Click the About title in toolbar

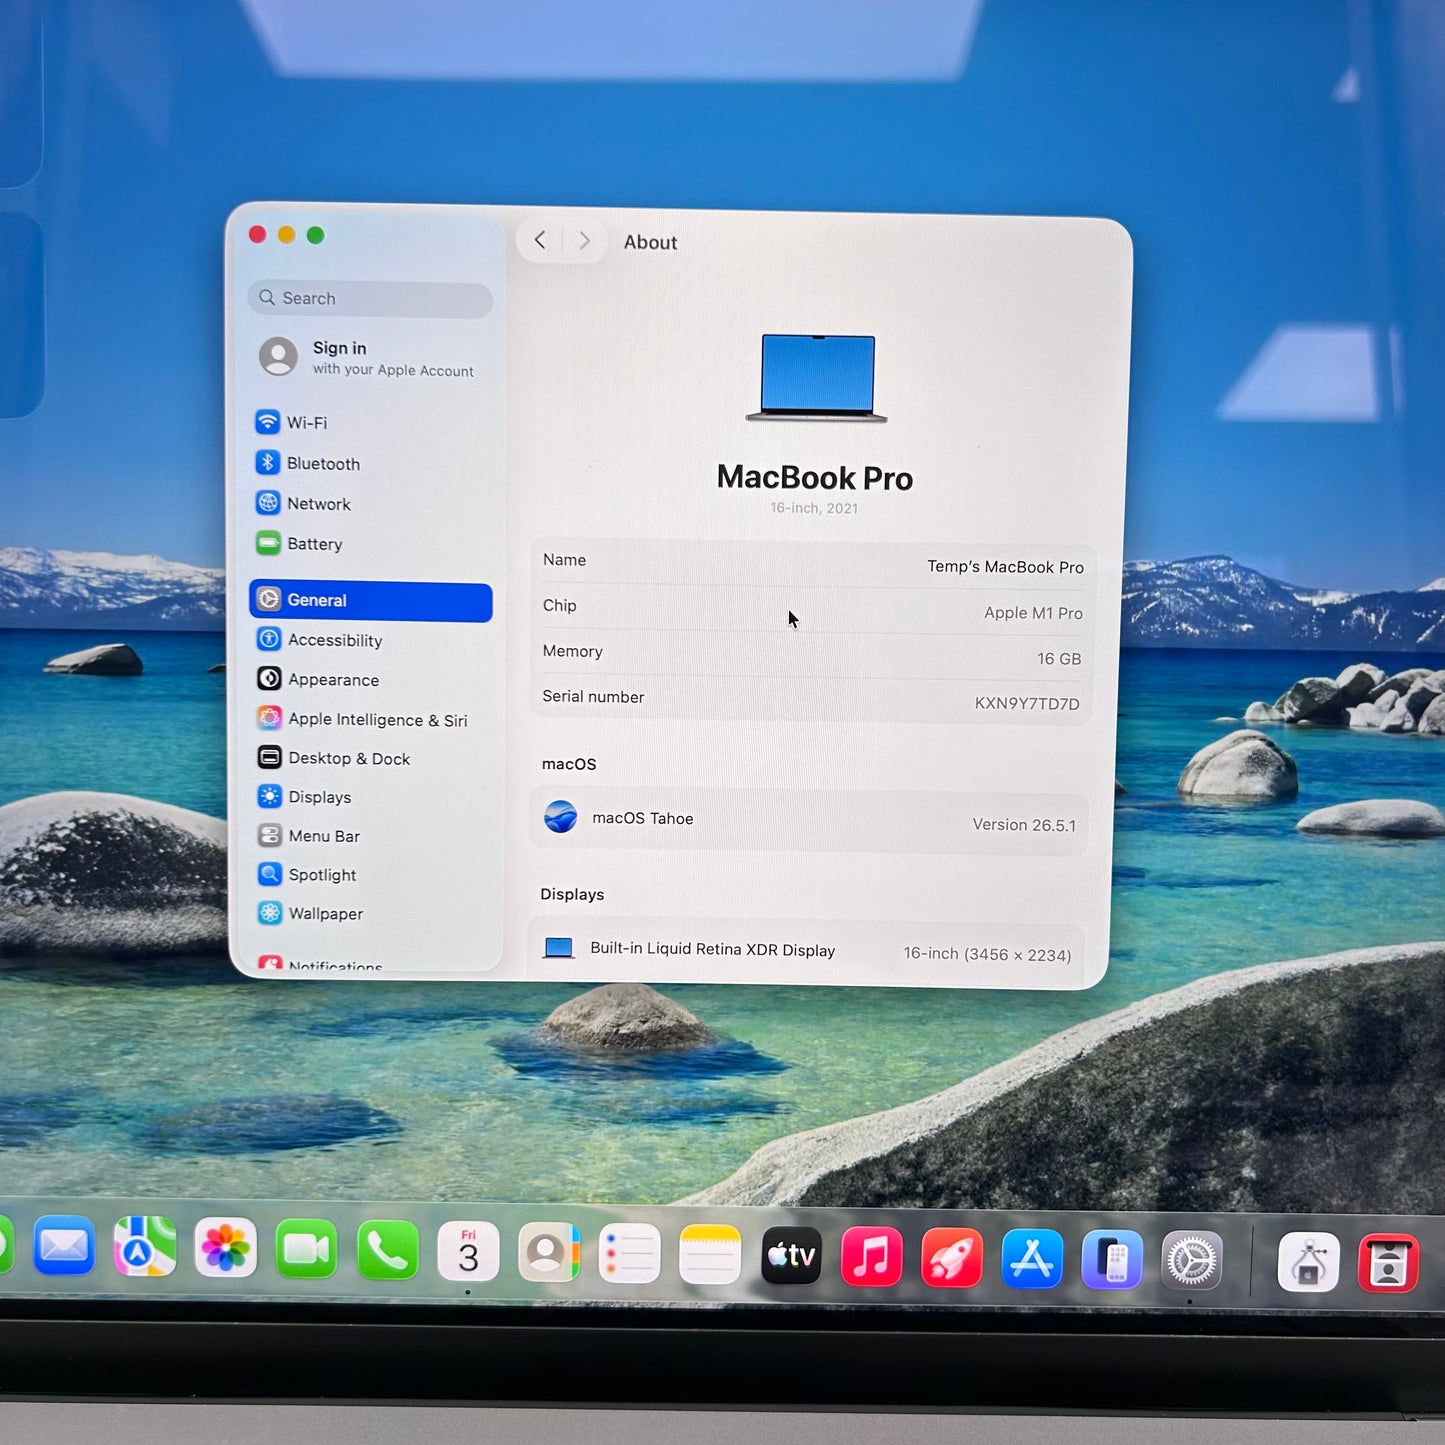click(x=651, y=242)
